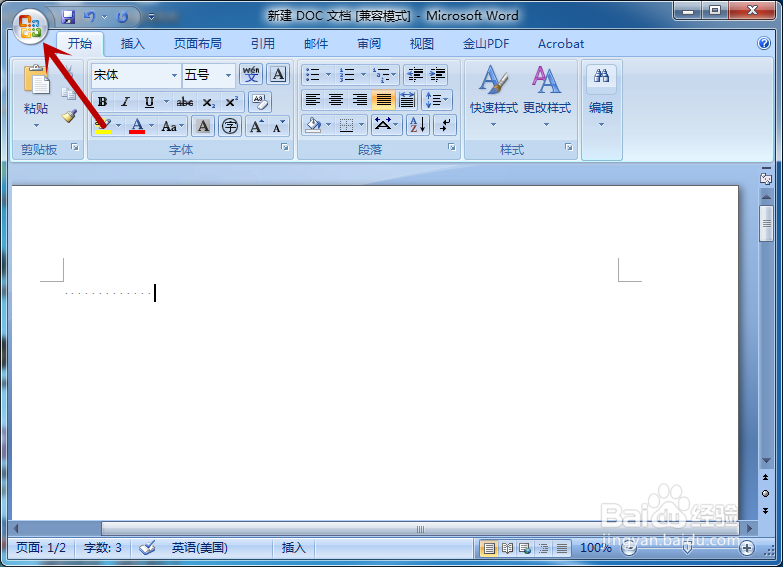
Task: Open line spacing dropdown
Action: (x=437, y=100)
